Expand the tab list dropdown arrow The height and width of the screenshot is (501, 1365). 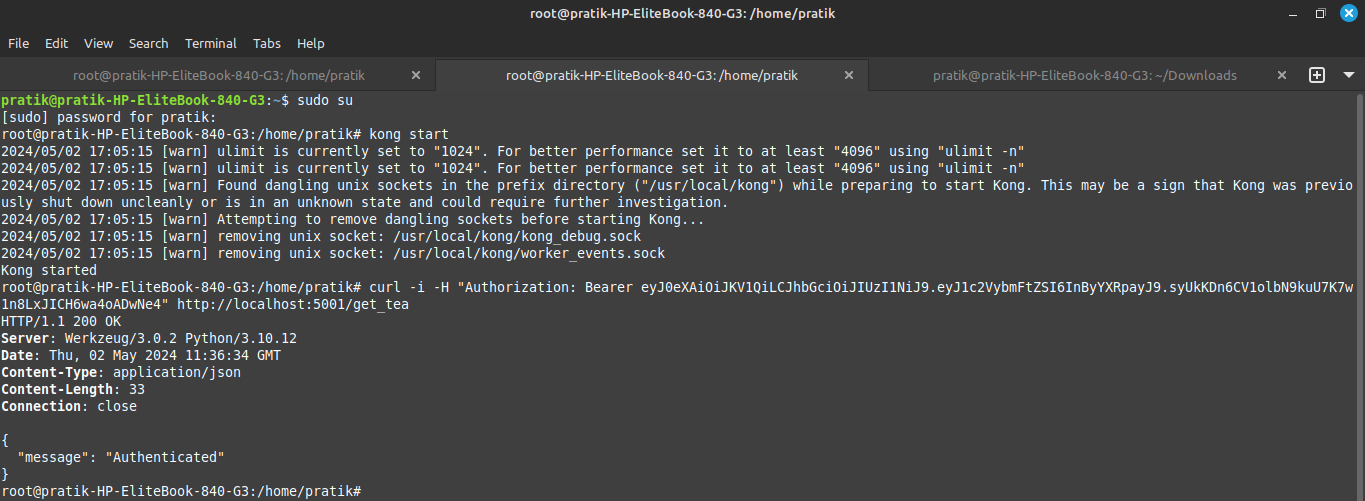click(1347, 75)
